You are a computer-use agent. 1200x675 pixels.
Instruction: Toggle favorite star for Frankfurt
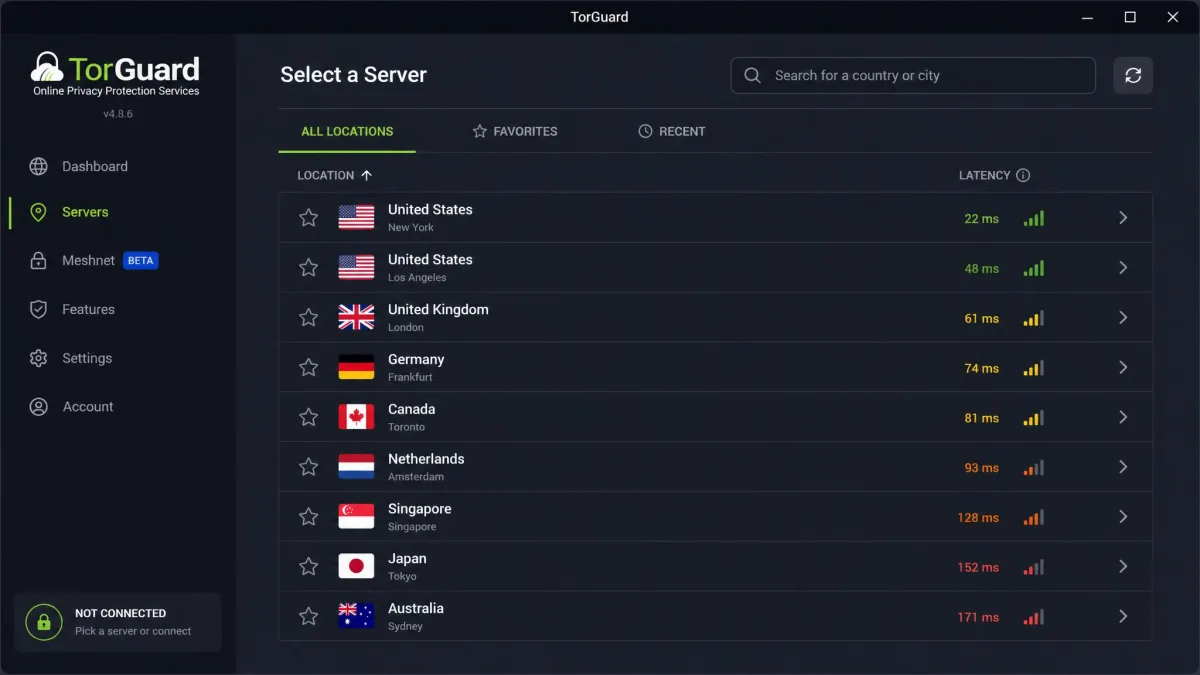tap(309, 367)
